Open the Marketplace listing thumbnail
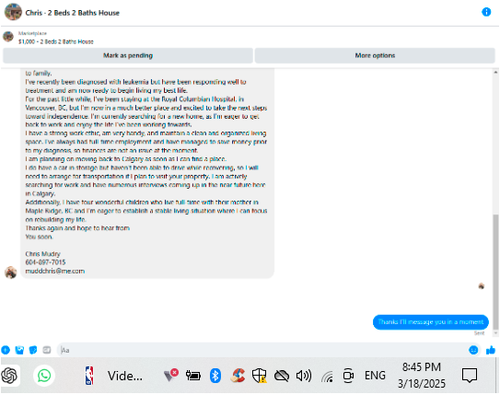The width and height of the screenshot is (500, 394). tap(8, 36)
